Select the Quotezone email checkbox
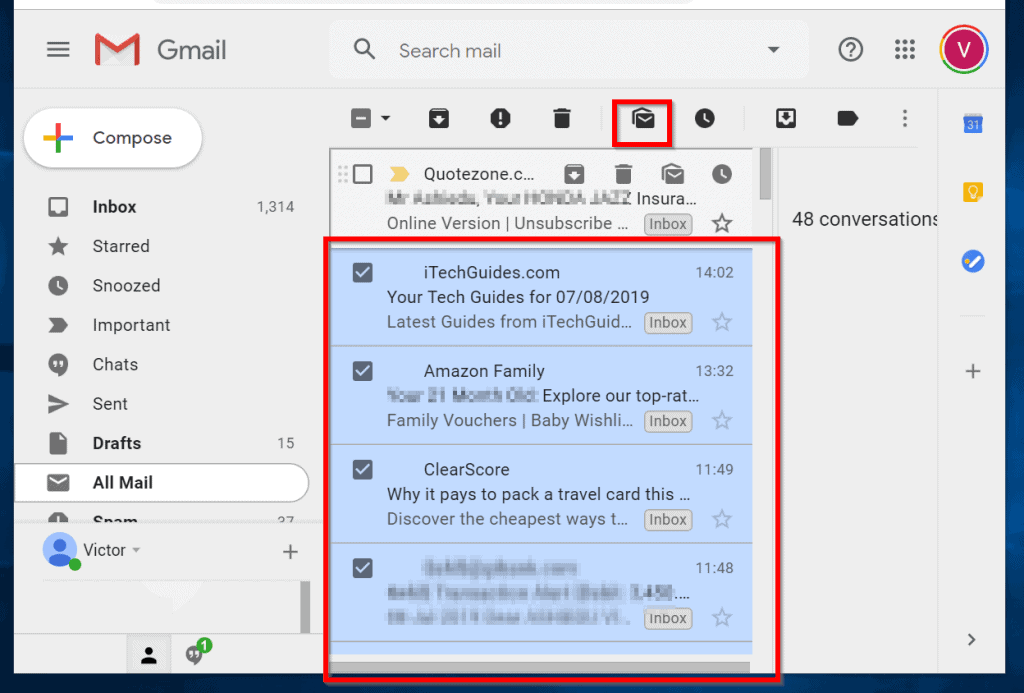 click(x=362, y=174)
